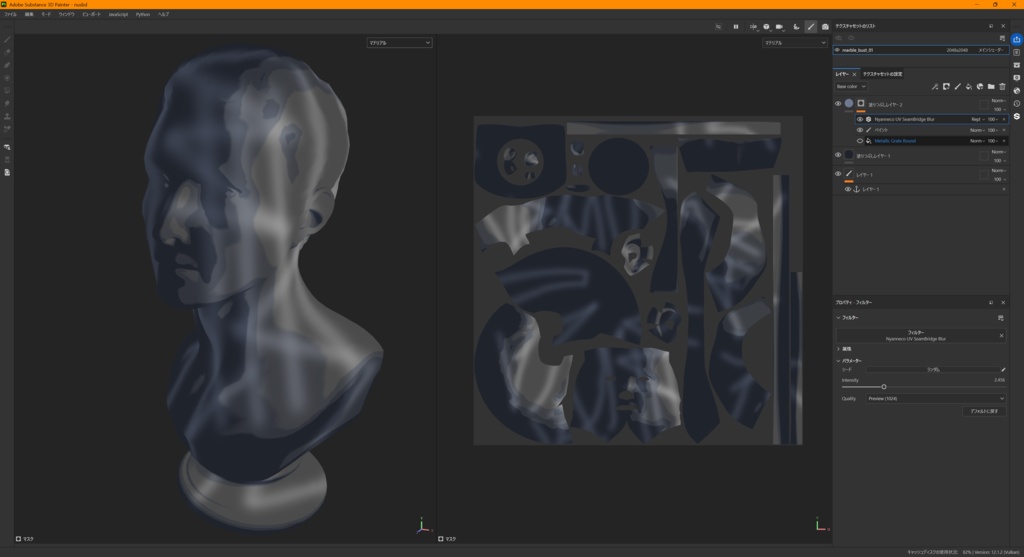Open the ファイル menu
Viewport: 1024px width, 557px height.
(10, 14)
